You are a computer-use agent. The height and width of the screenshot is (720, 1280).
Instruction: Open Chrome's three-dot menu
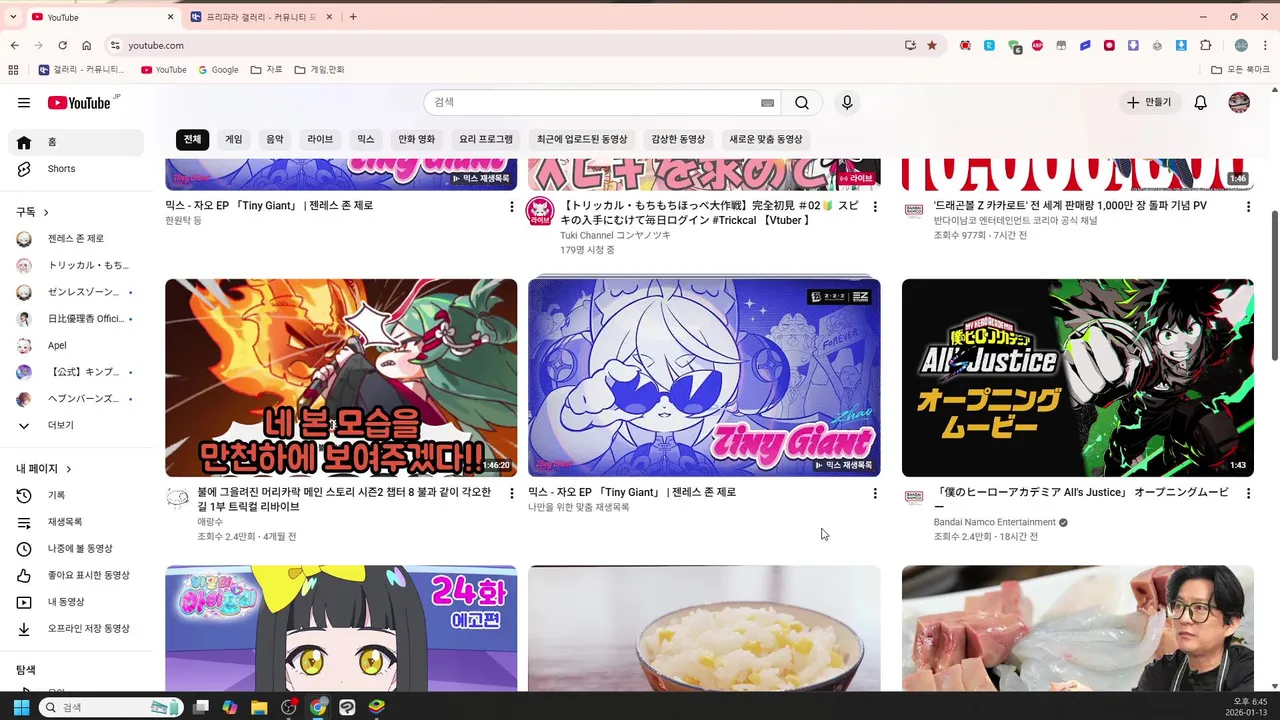[1266, 45]
